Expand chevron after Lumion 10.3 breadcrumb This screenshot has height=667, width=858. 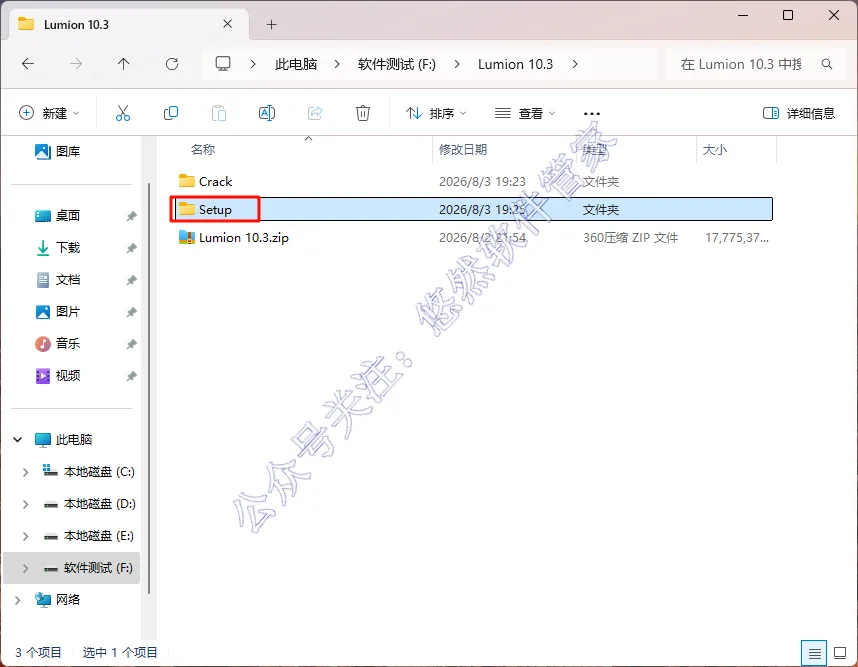pyautogui.click(x=575, y=64)
